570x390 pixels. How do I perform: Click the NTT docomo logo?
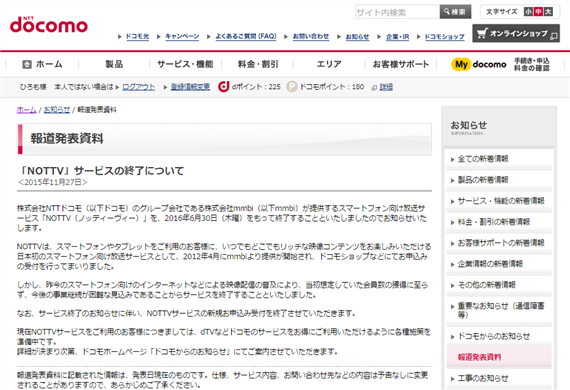pyautogui.click(x=49, y=25)
